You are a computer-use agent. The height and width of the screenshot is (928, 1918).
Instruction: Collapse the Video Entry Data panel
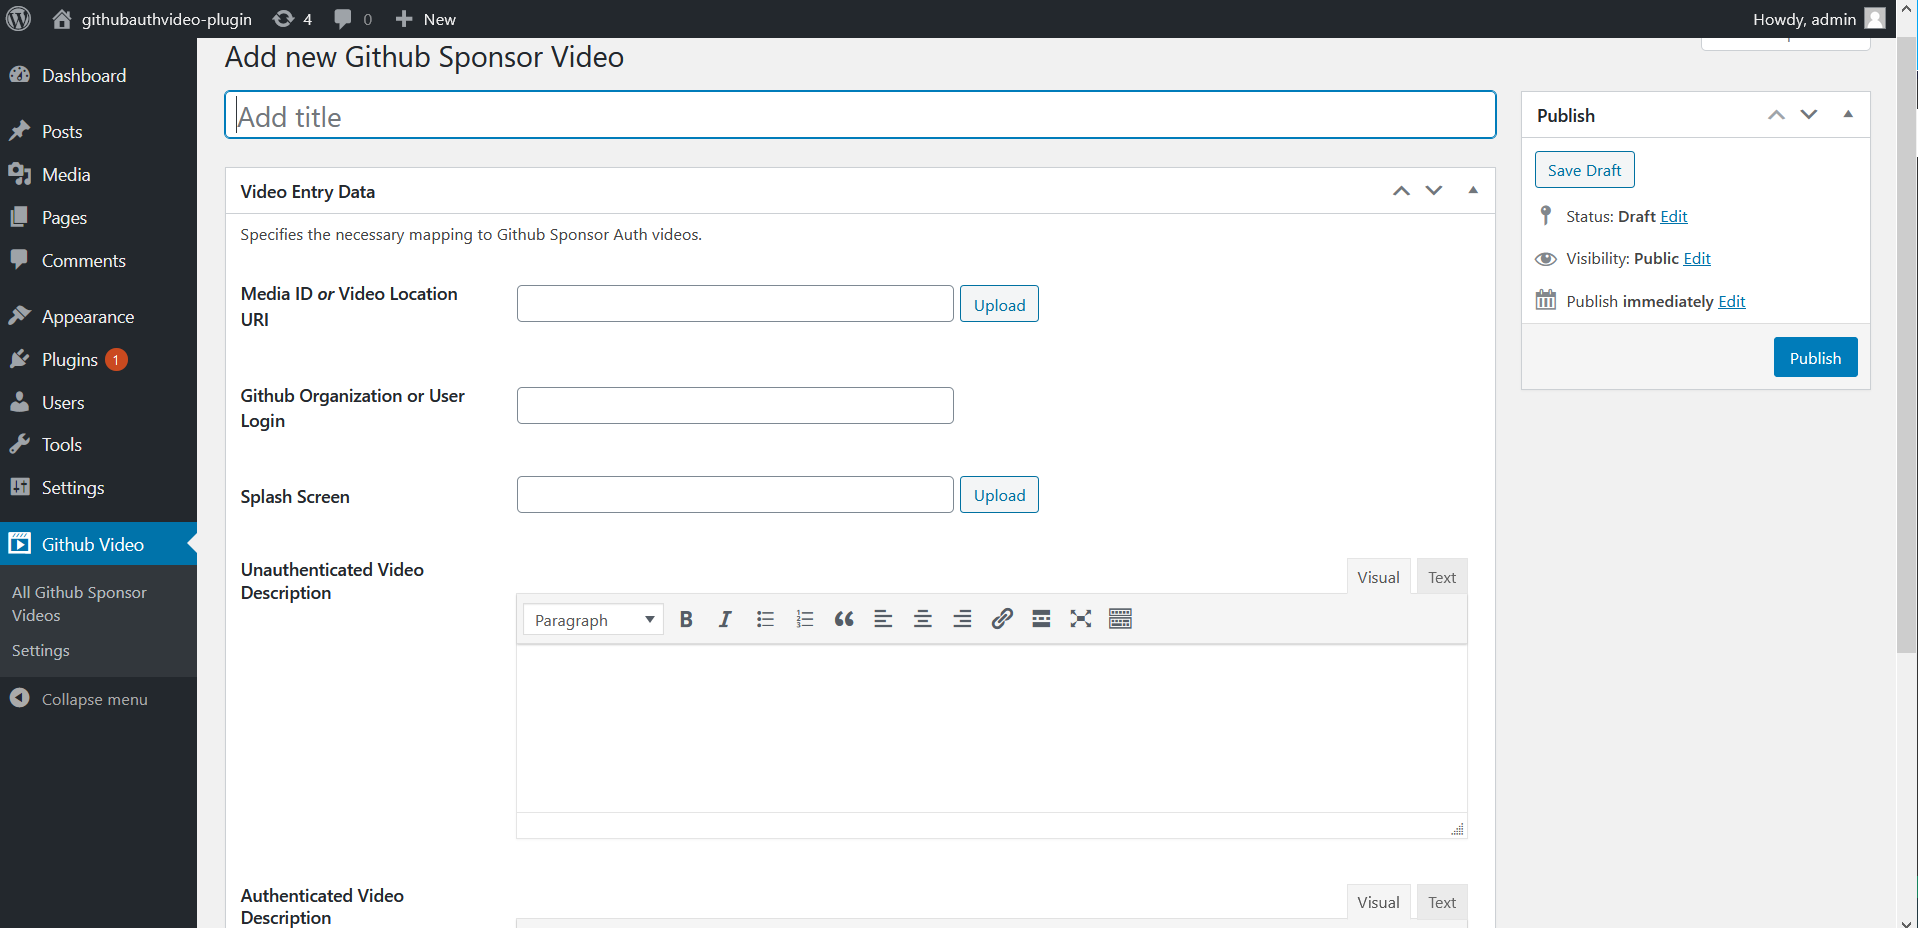tap(1472, 190)
